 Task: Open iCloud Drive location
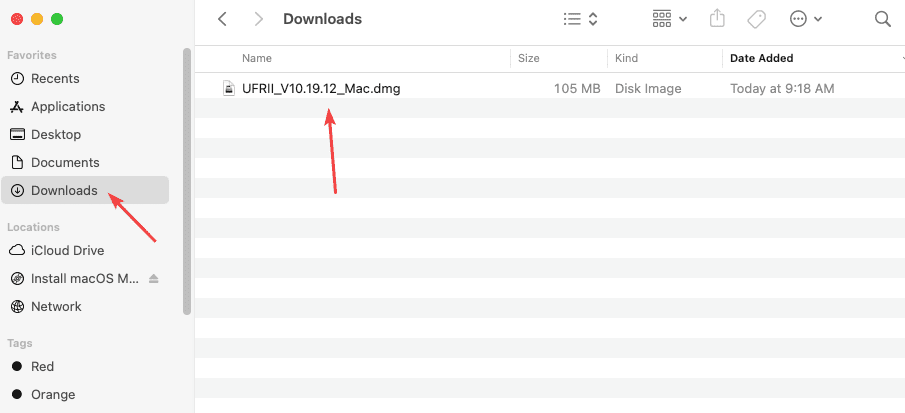pyautogui.click(x=67, y=250)
